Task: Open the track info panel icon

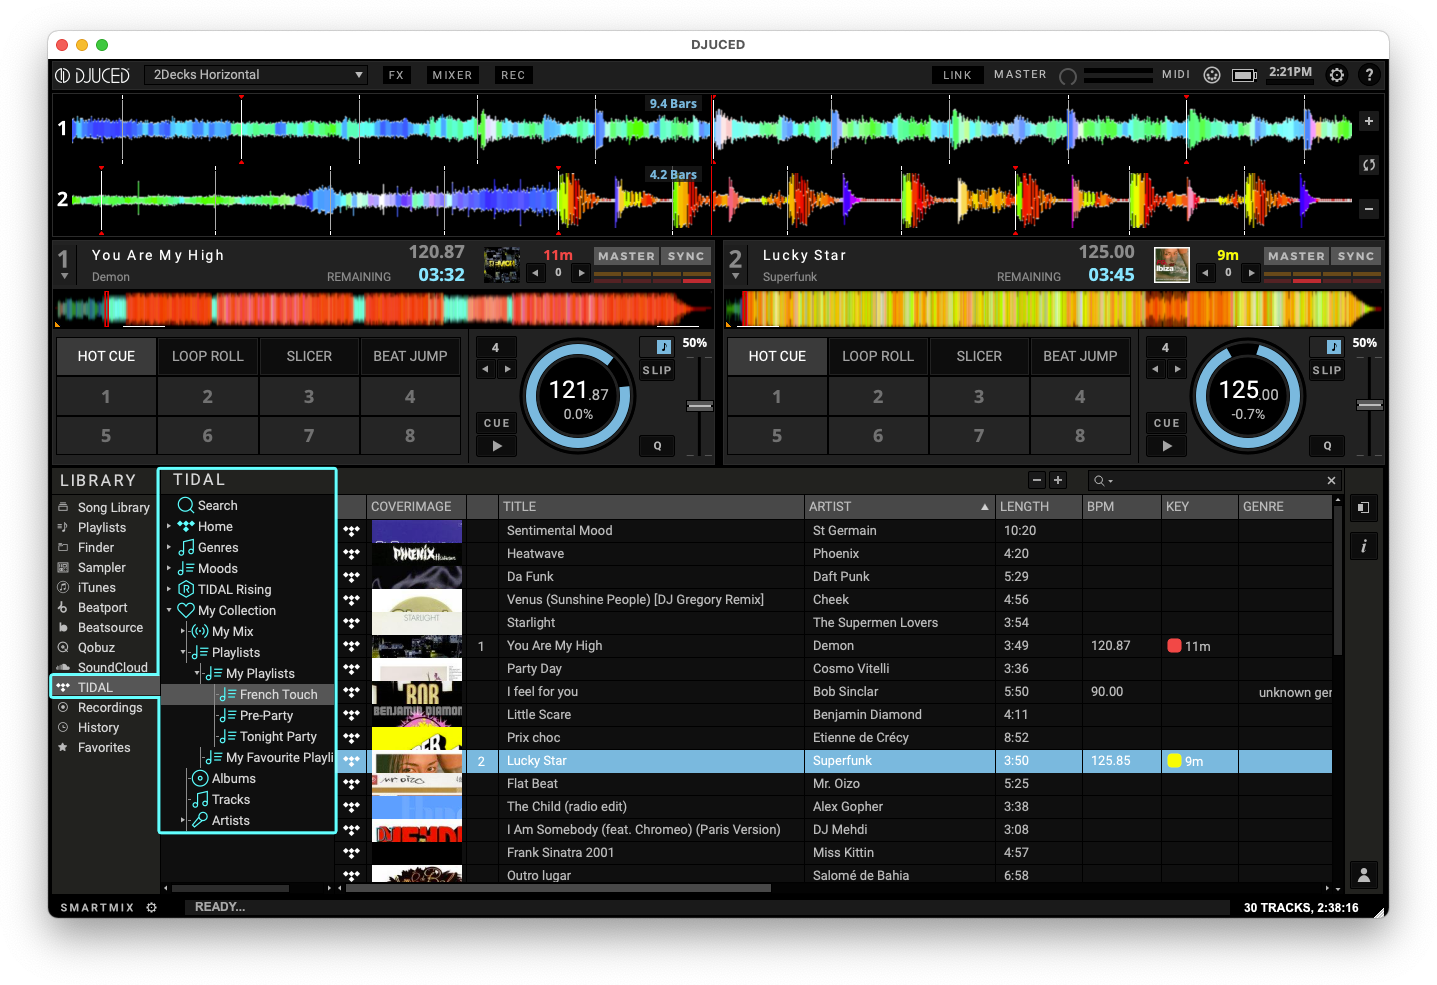Action: 1363,546
